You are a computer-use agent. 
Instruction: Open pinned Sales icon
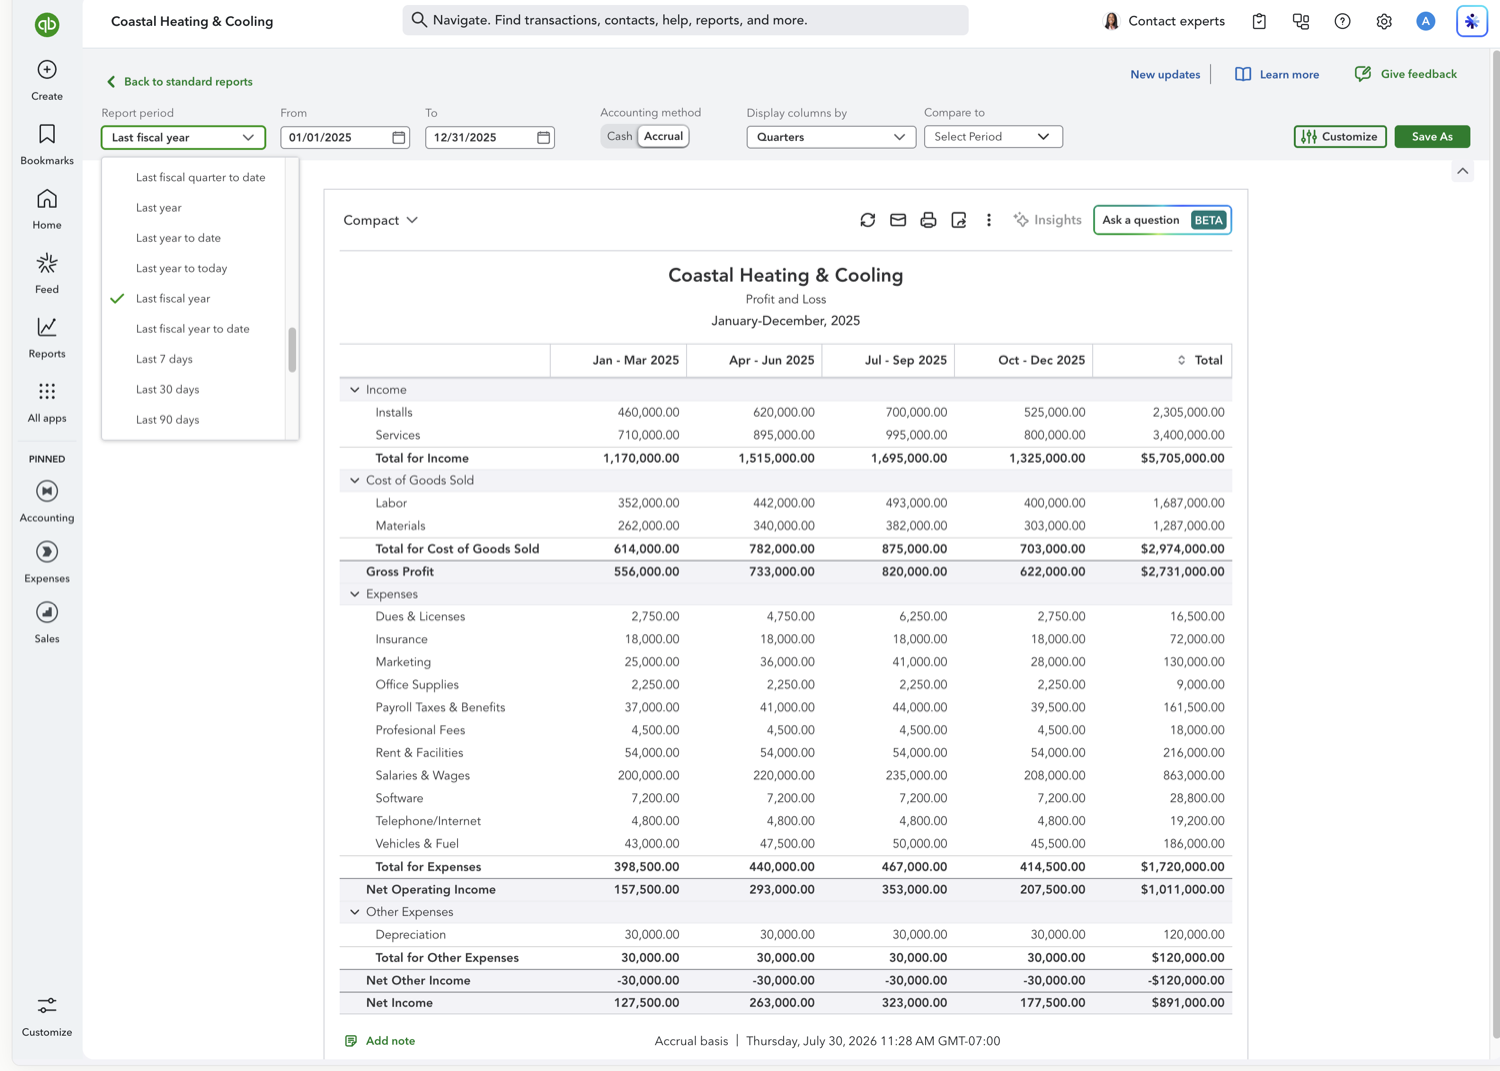(47, 612)
